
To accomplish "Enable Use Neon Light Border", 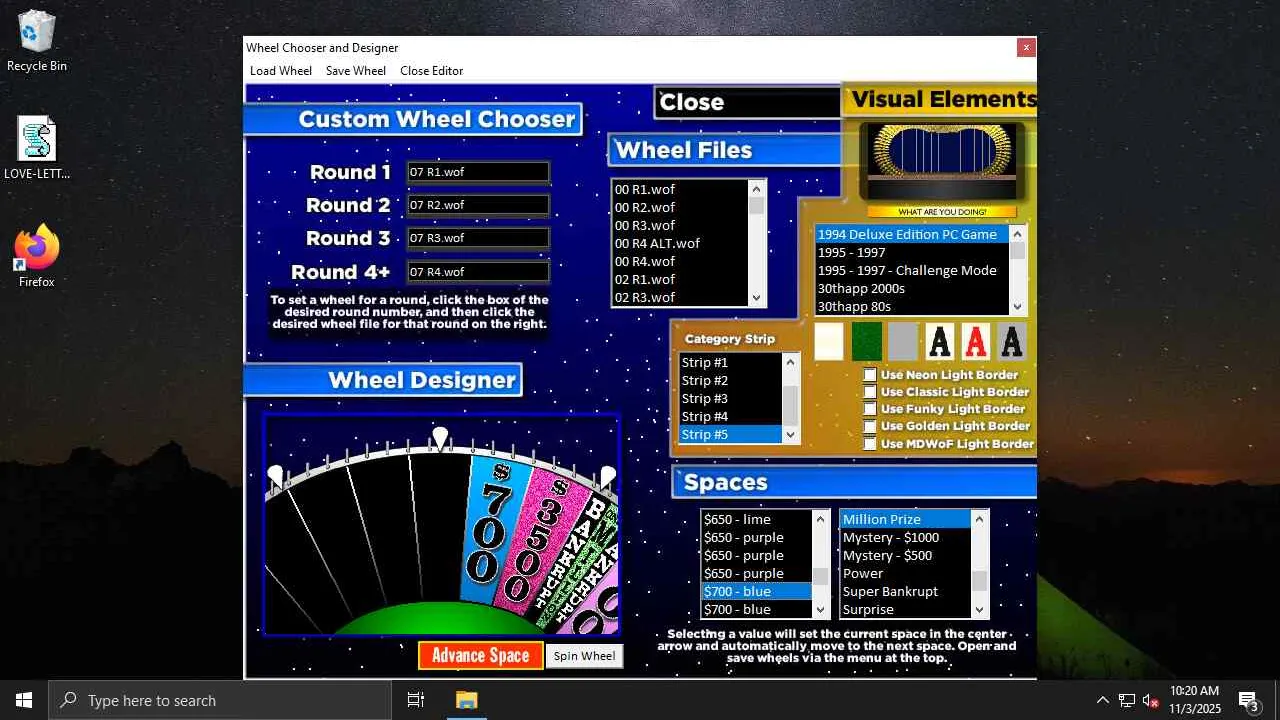I will (x=870, y=375).
